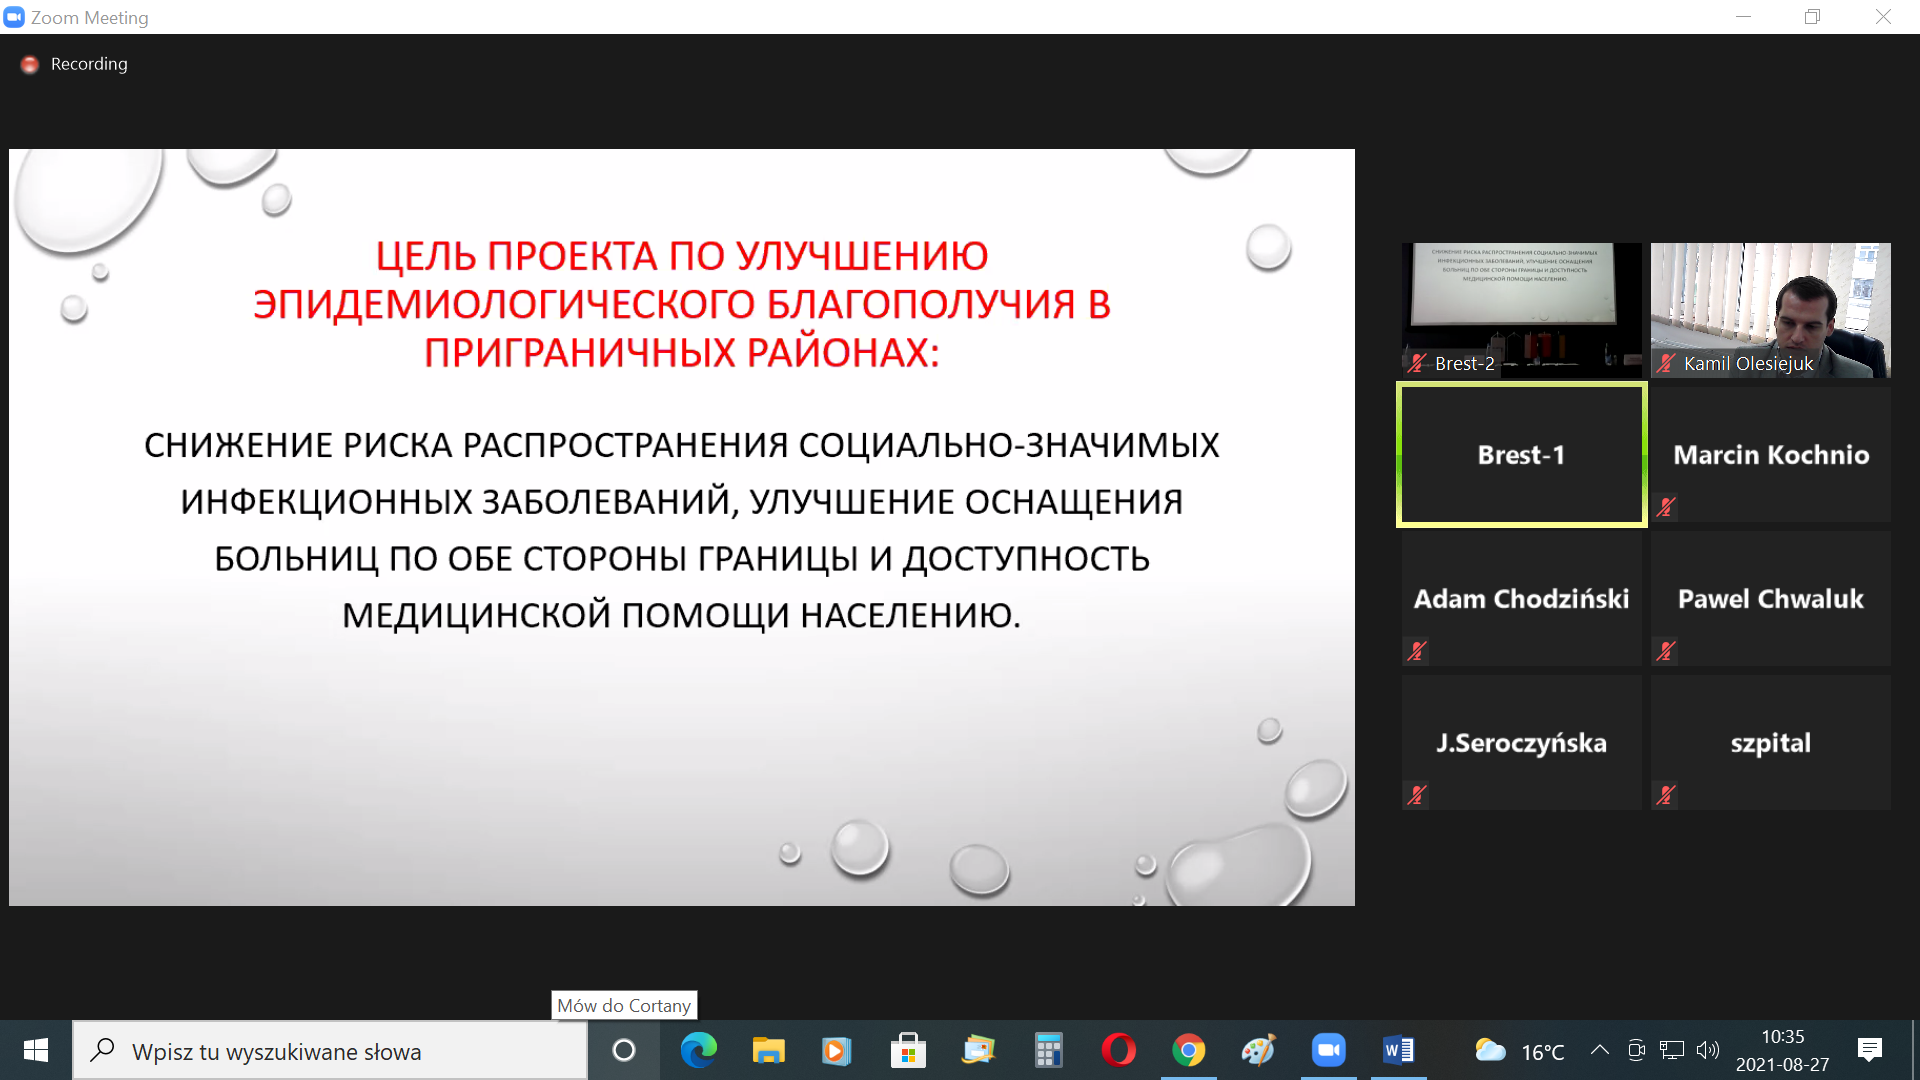The height and width of the screenshot is (1080, 1920).
Task: Click the highlighted Brest-1 participant tile
Action: click(x=1521, y=454)
